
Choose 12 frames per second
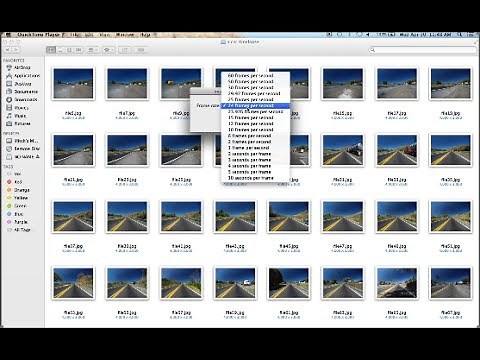tap(256, 124)
